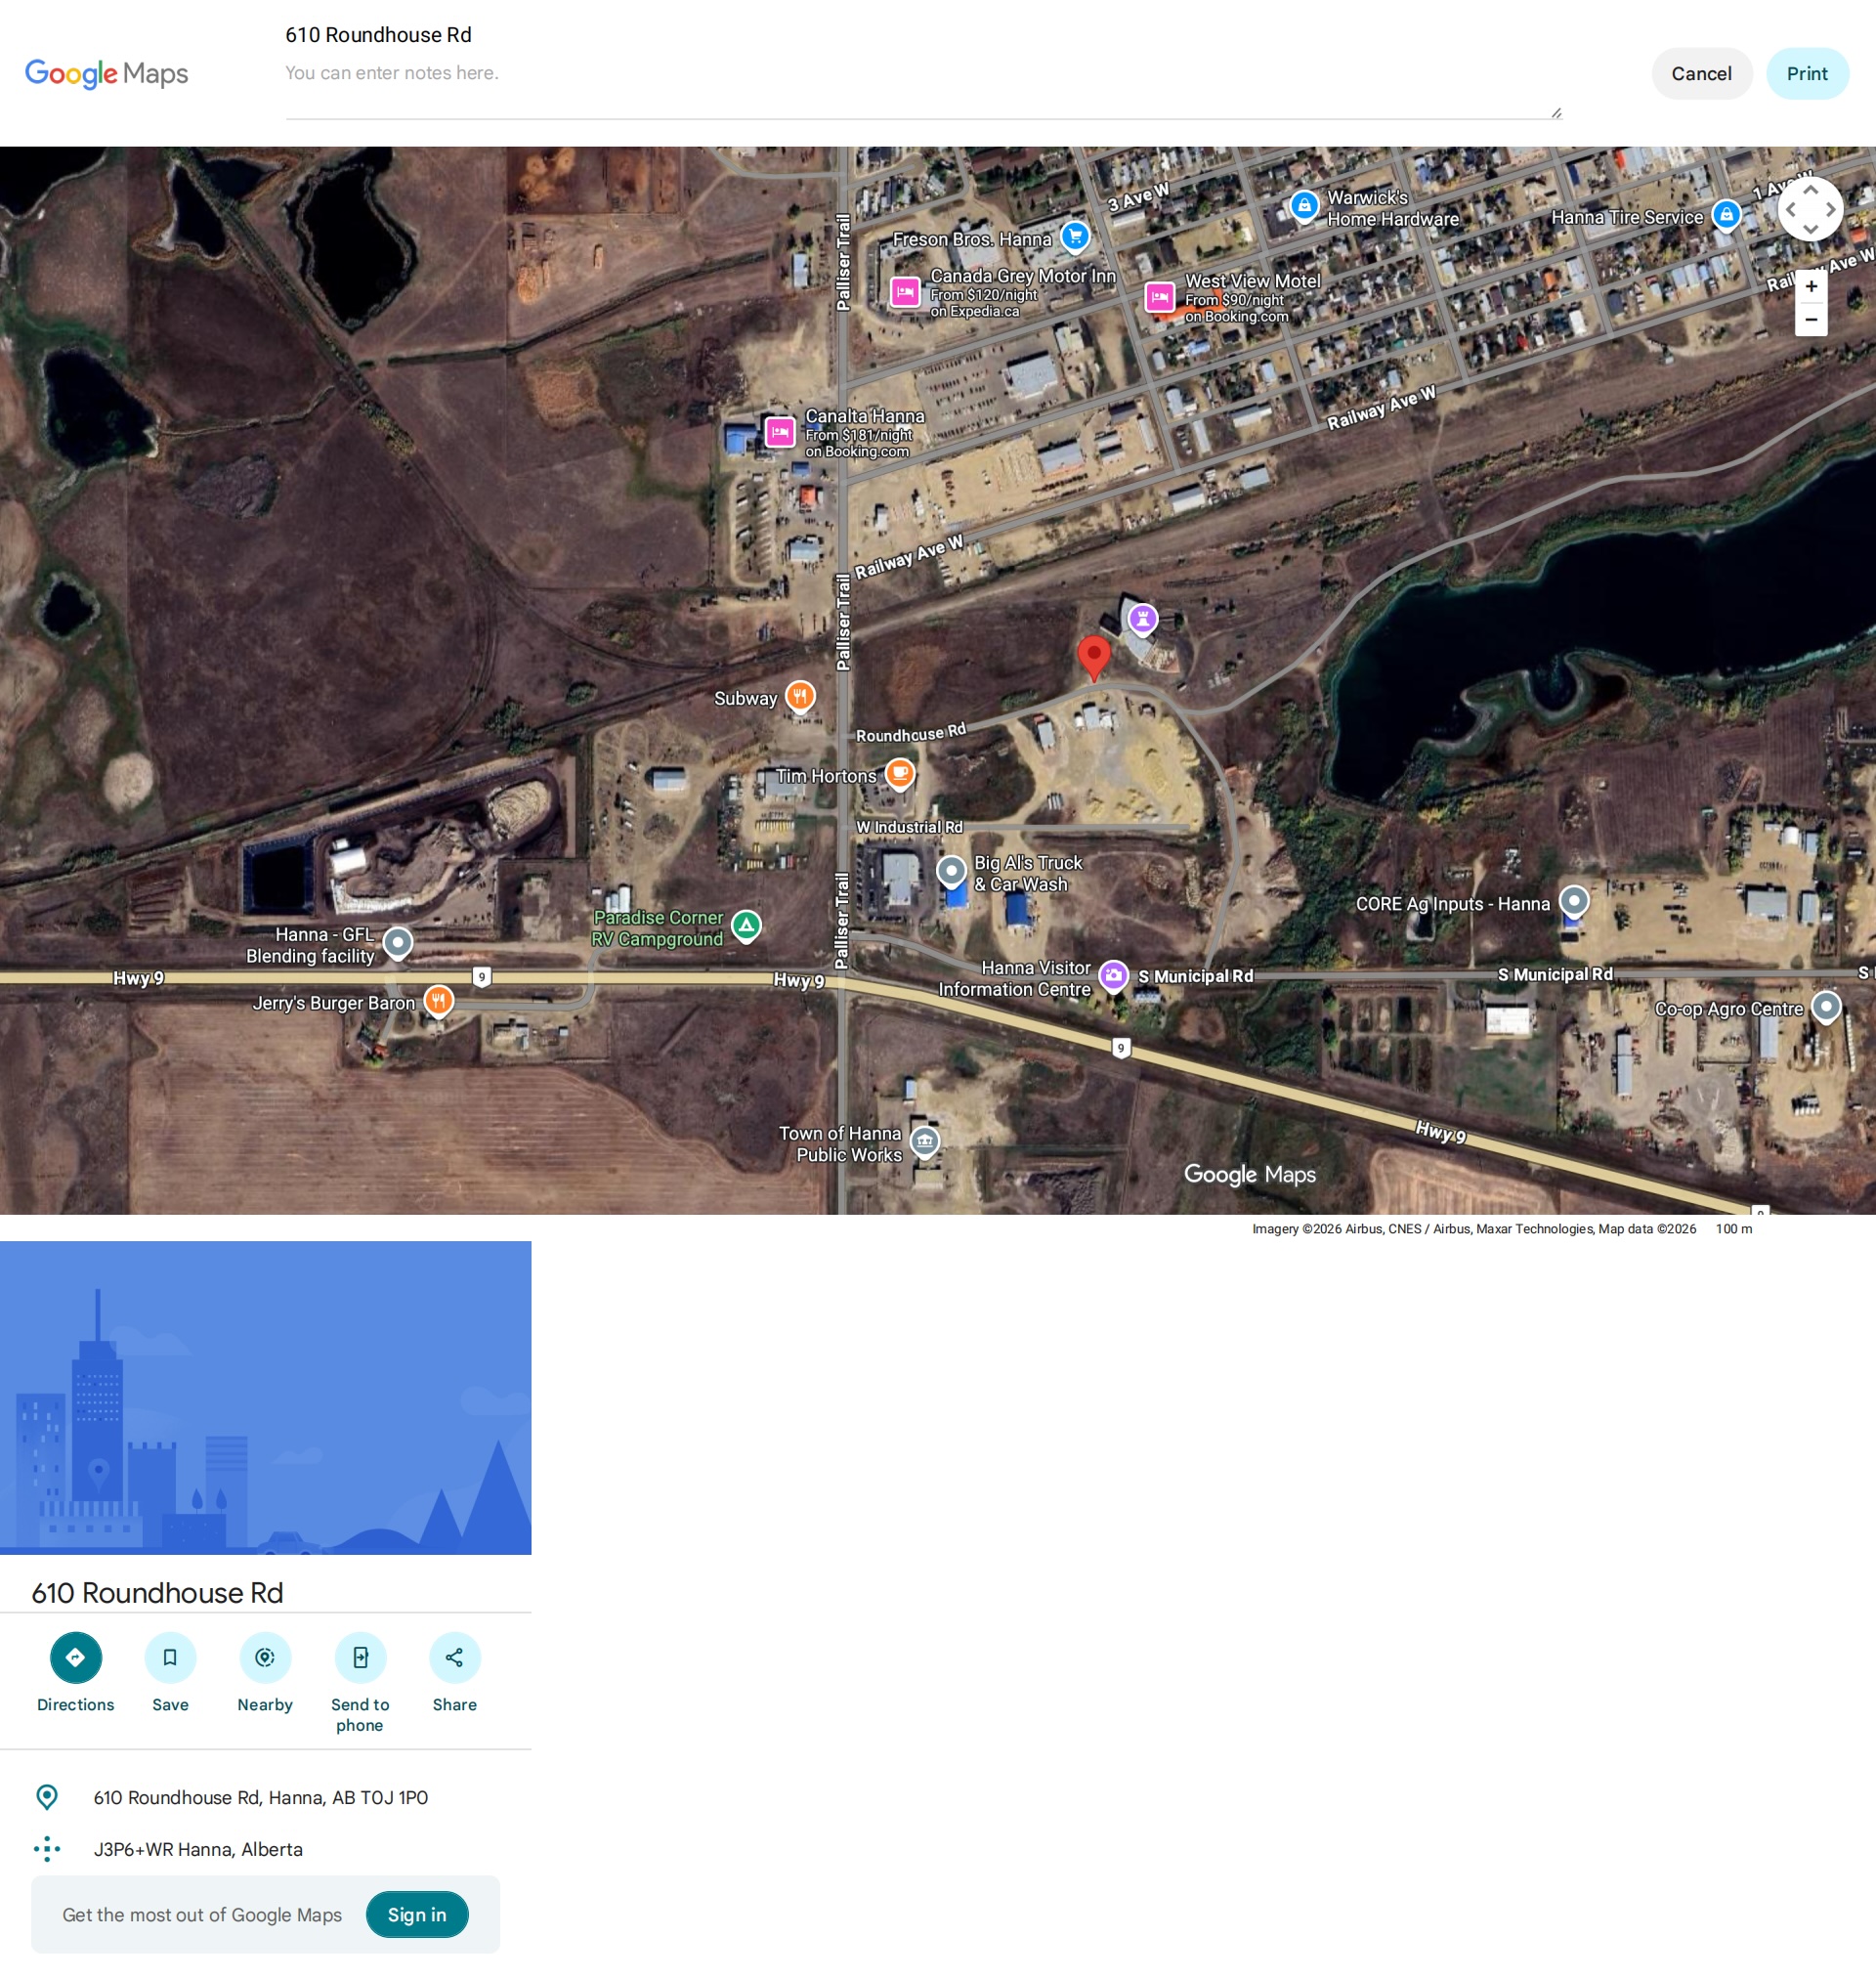Viewport: 1876px width, 1980px height.
Task: Click the Paradise Corner RV Campground marker
Action: click(x=746, y=926)
